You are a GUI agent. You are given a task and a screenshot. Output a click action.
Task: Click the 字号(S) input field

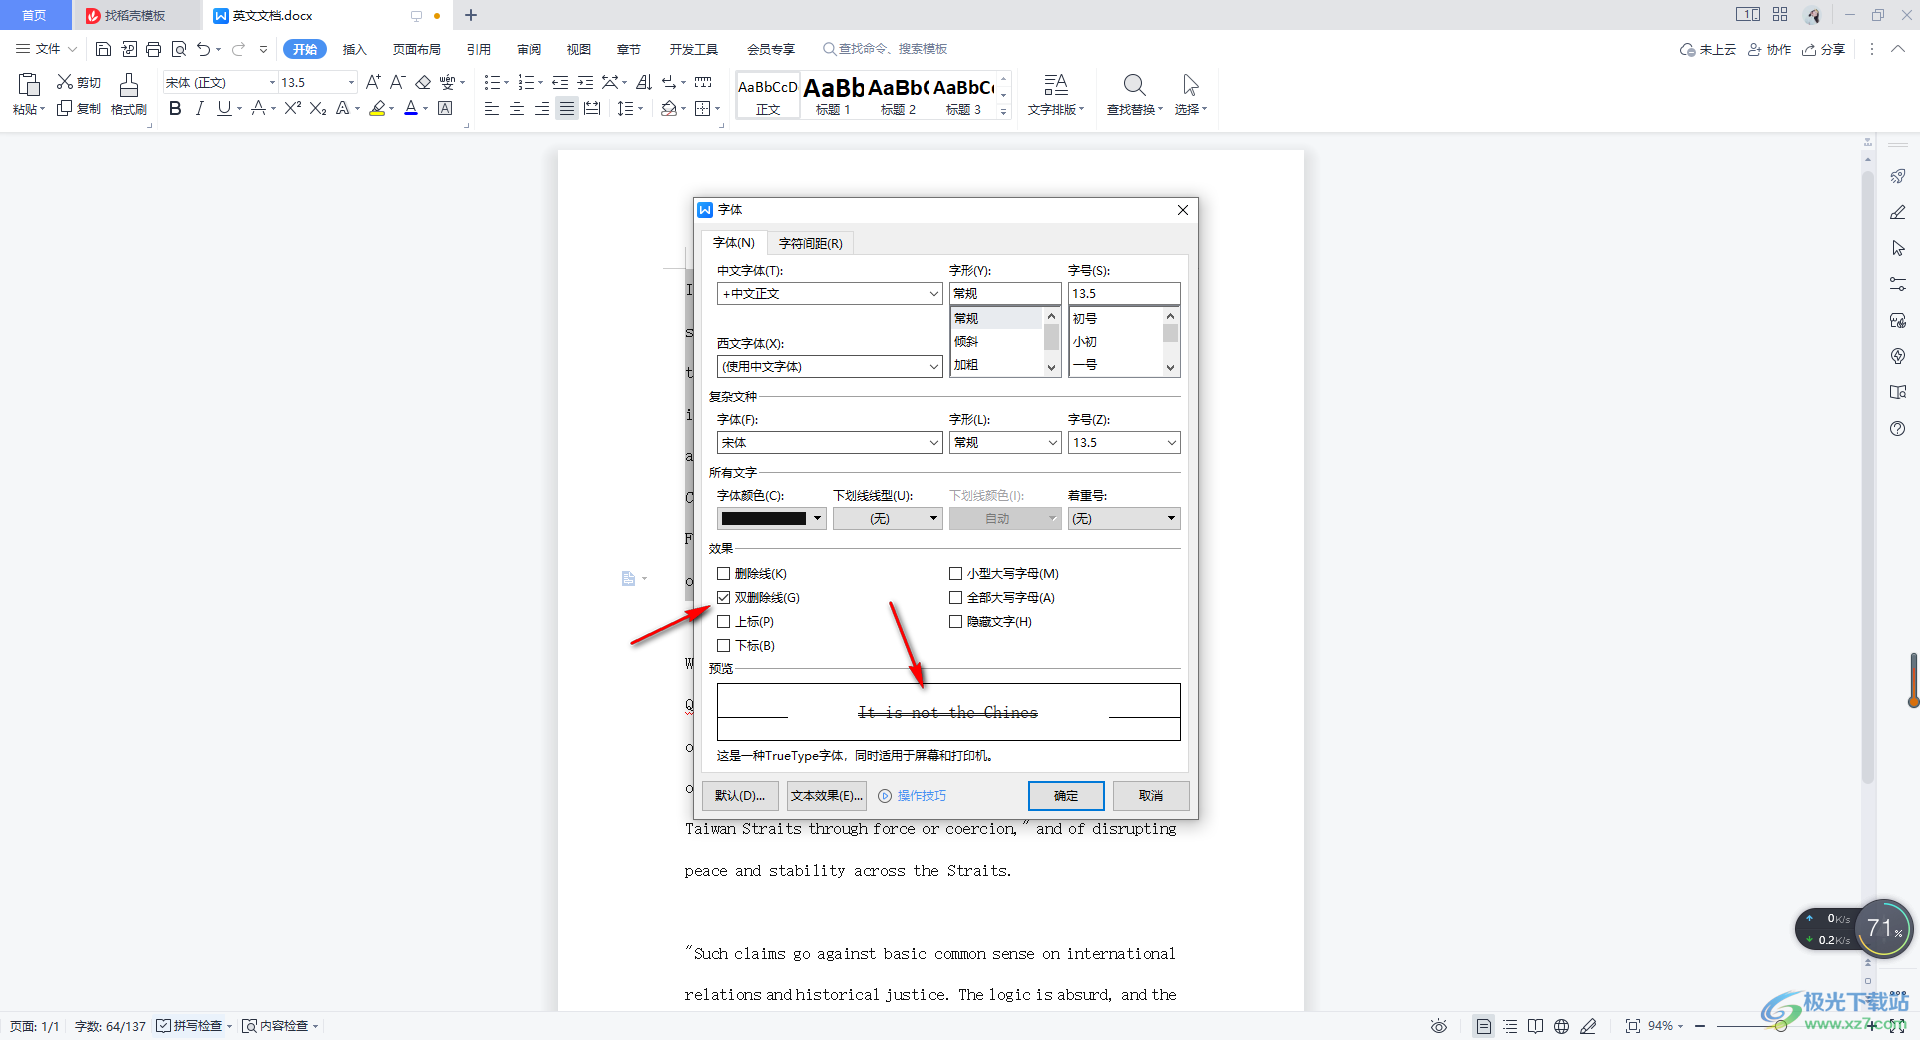coord(1124,294)
